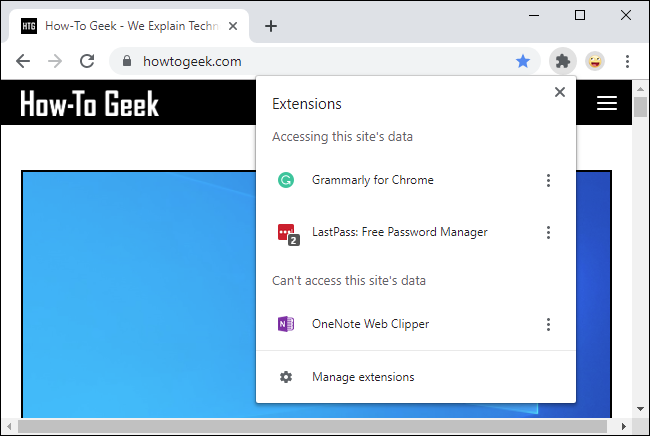Click the OneNote Web Clipper icon
The height and width of the screenshot is (436, 650).
[x=286, y=324]
